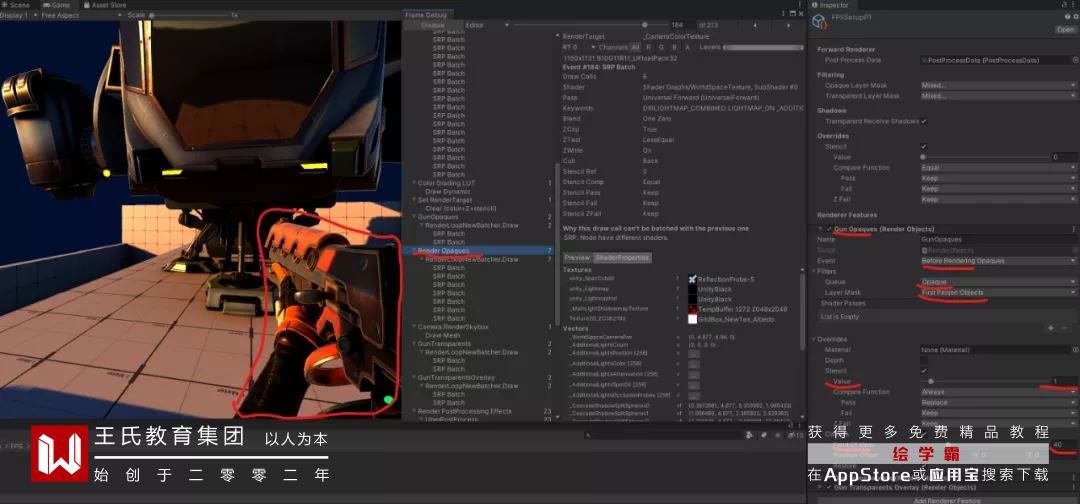Switch to the Scene tab
The width and height of the screenshot is (1080, 504).
(15, 5)
